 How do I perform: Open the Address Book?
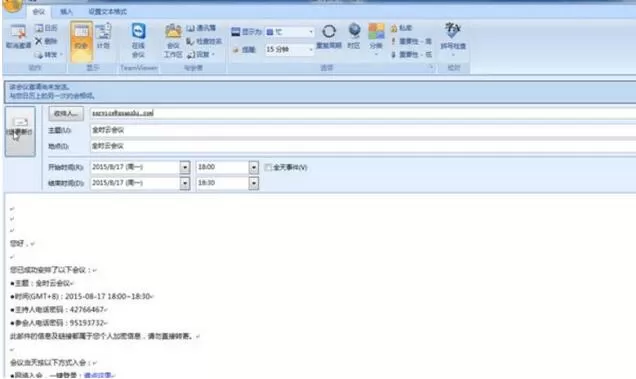pyautogui.click(x=201, y=28)
